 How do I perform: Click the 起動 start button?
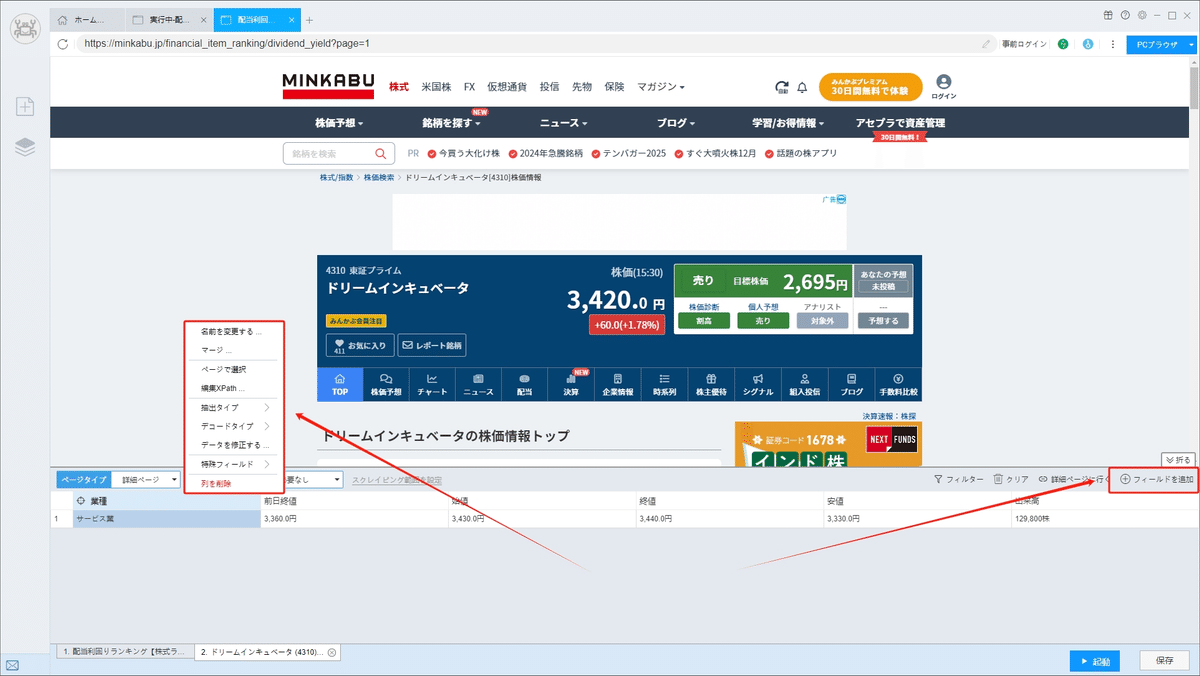[x=1094, y=661]
